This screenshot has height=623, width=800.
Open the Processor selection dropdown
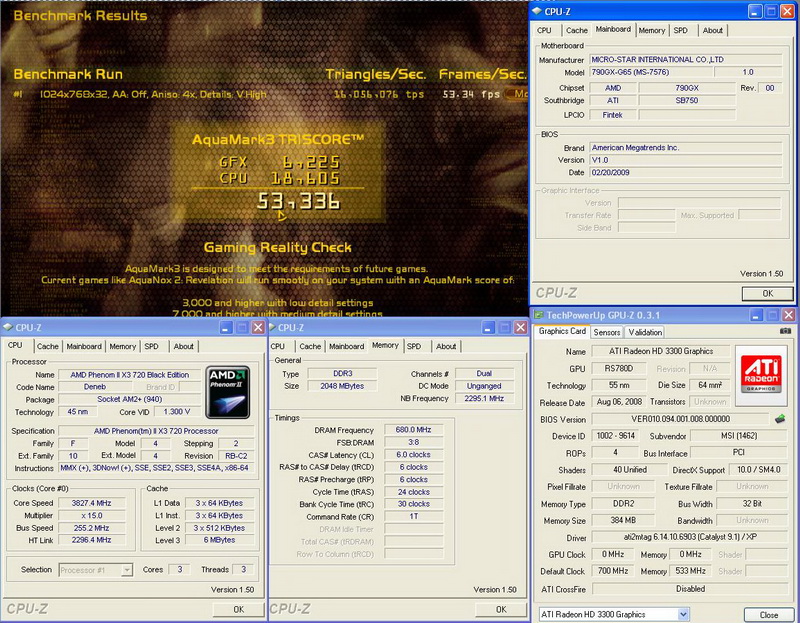[127, 570]
